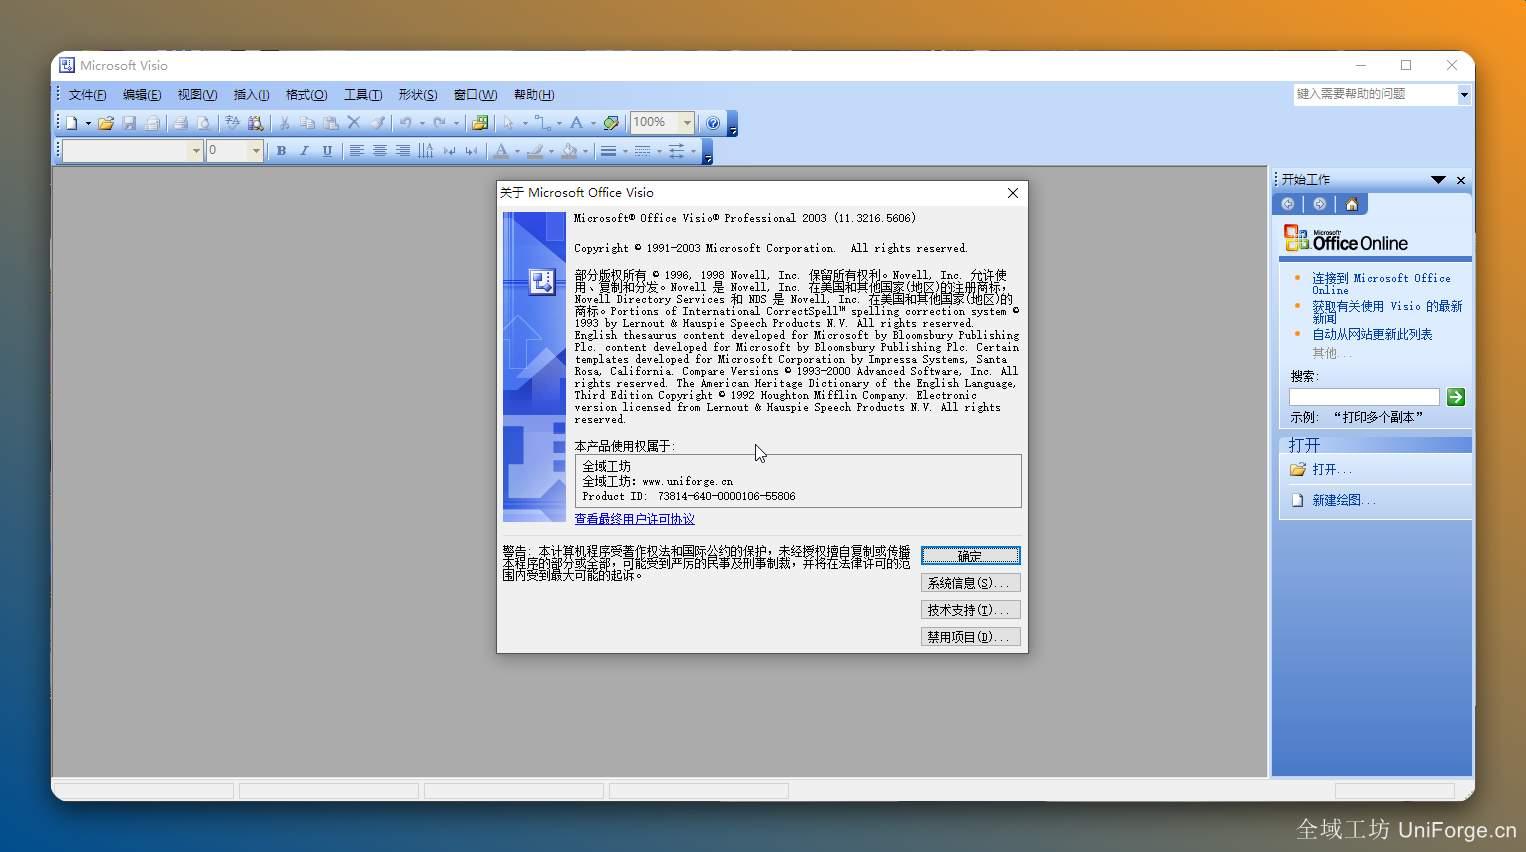Click the Open folder toolbar icon

[105, 123]
